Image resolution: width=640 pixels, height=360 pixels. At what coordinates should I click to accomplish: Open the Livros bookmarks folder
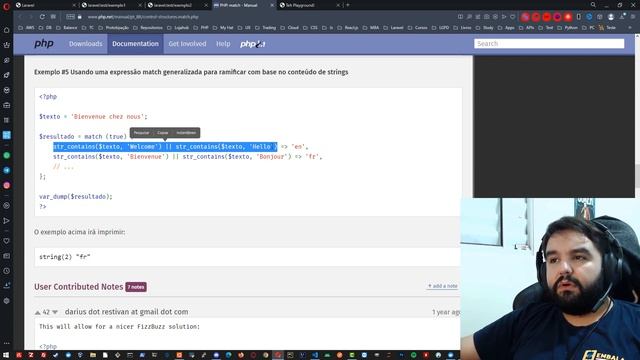tap(462, 28)
